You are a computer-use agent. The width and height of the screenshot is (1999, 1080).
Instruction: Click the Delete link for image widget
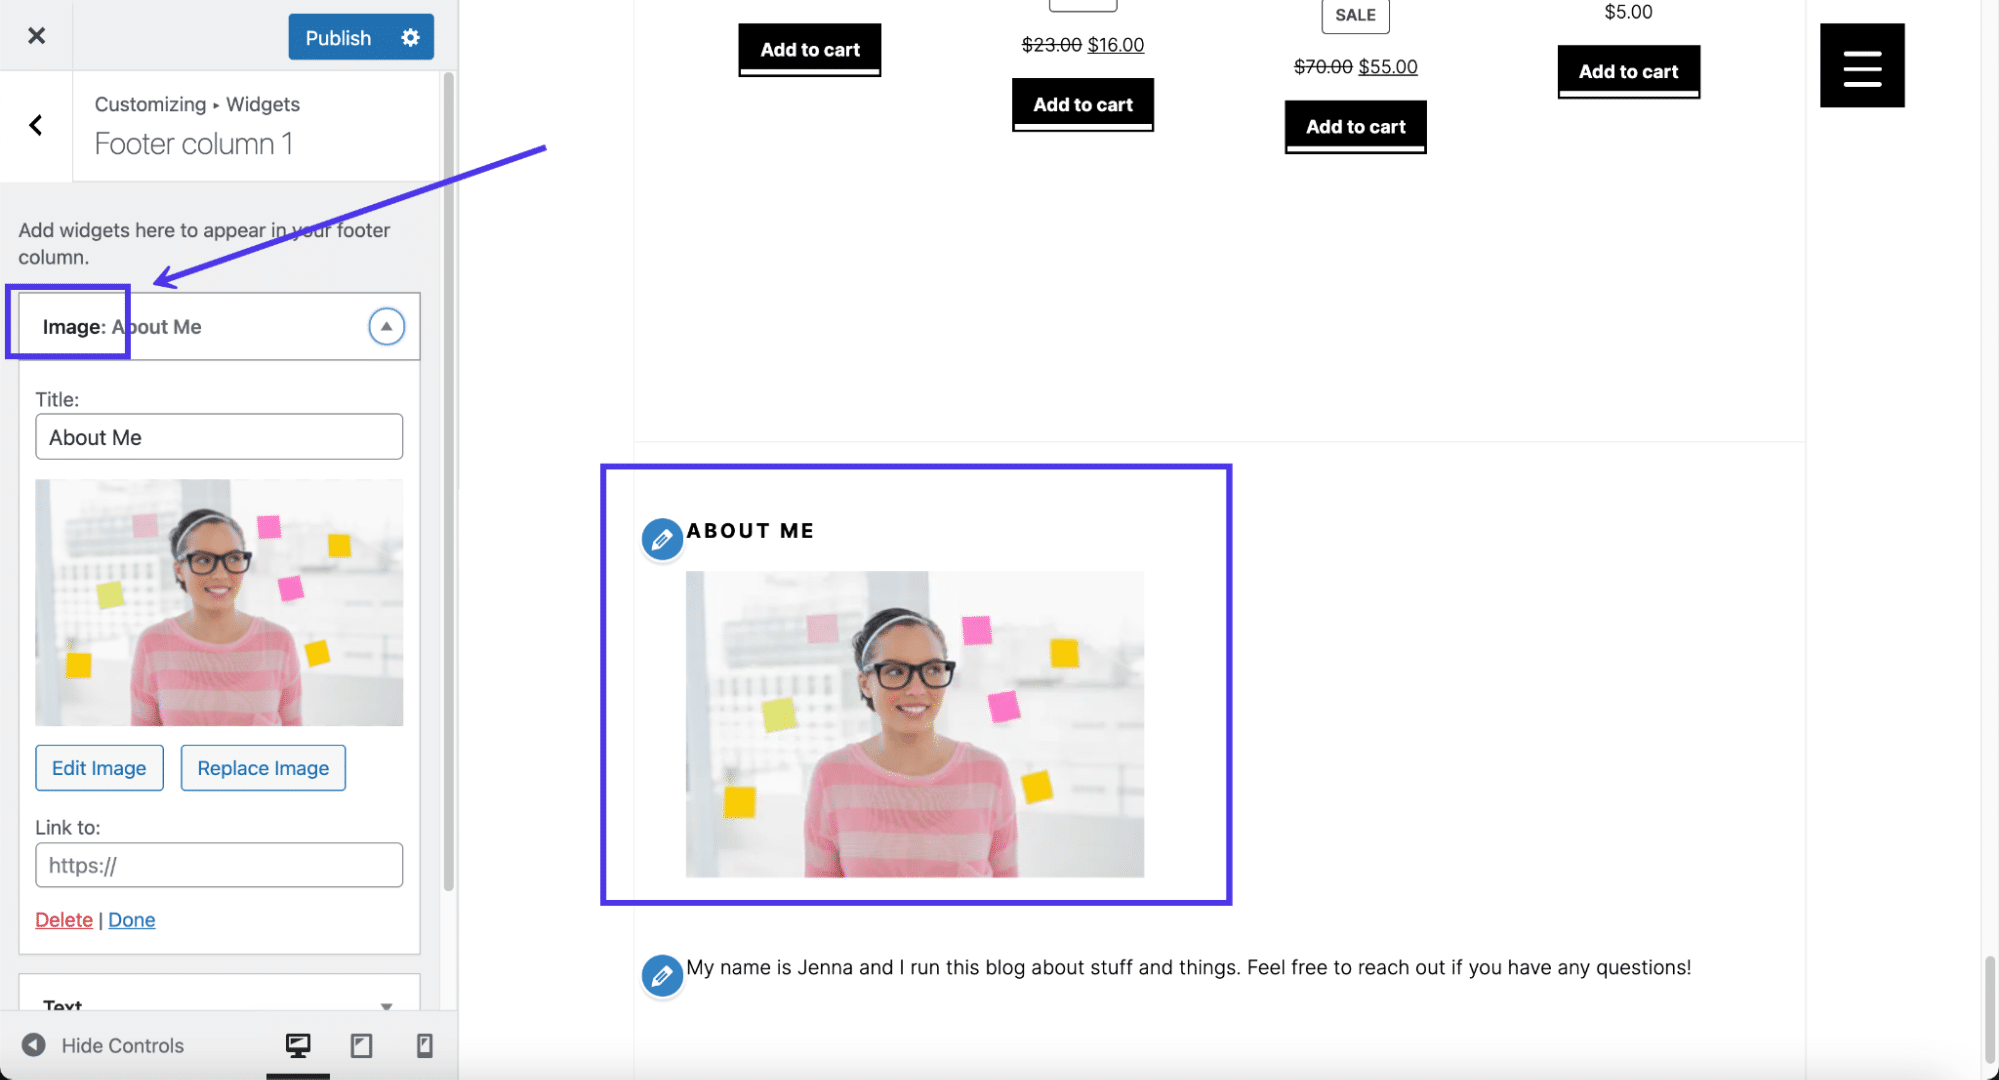(x=63, y=919)
